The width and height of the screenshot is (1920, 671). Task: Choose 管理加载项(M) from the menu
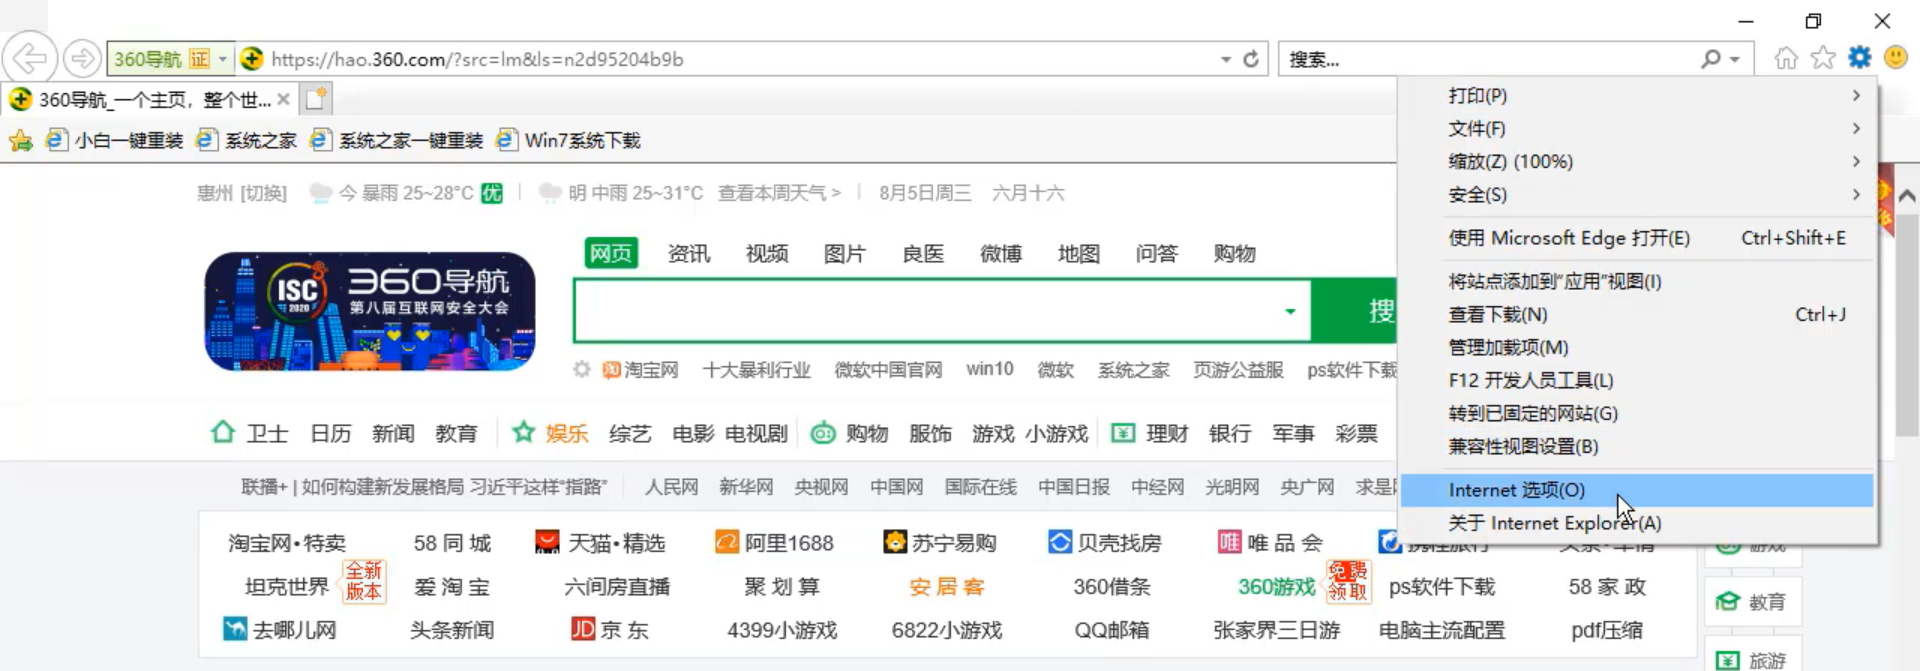pyautogui.click(x=1508, y=347)
